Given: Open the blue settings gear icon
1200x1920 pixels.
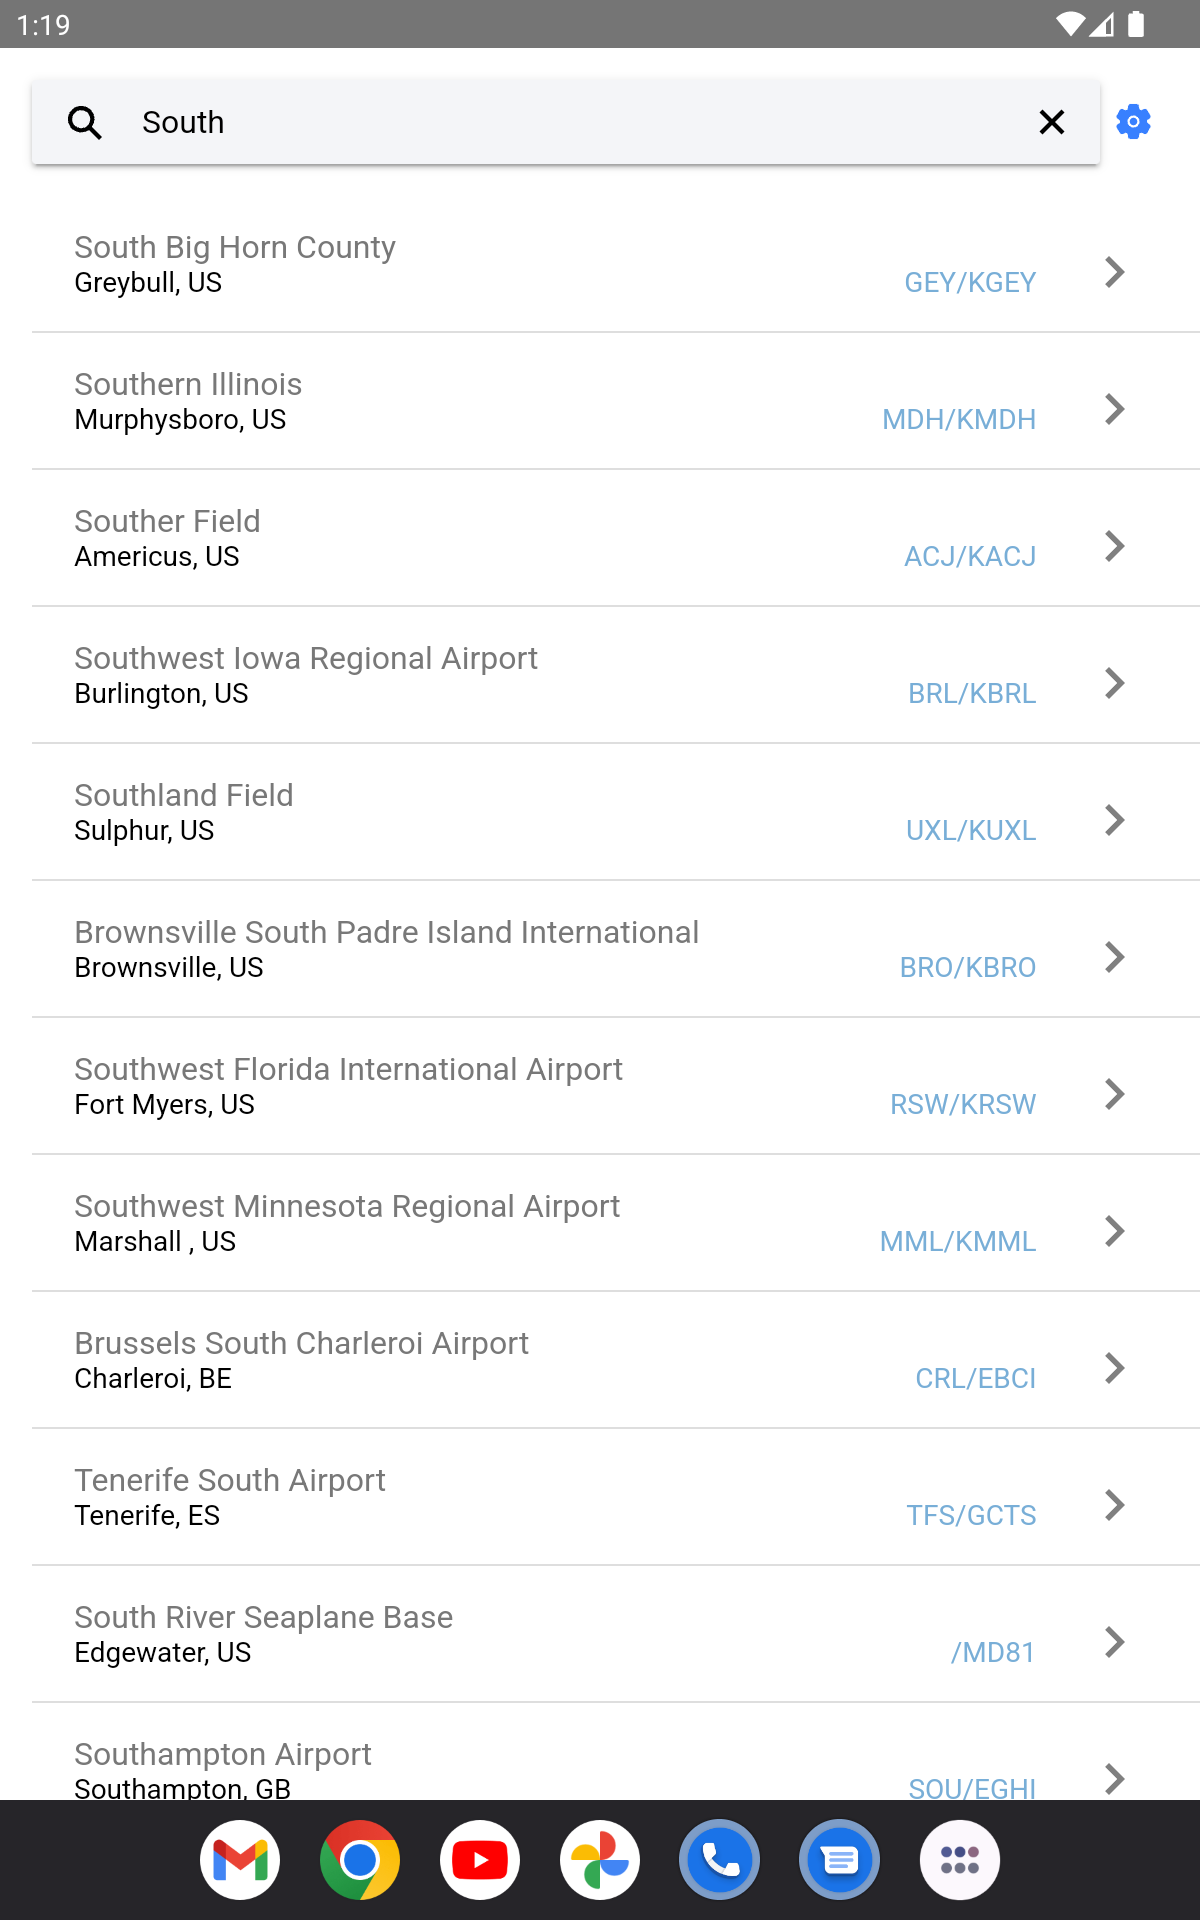Looking at the screenshot, I should (1133, 122).
